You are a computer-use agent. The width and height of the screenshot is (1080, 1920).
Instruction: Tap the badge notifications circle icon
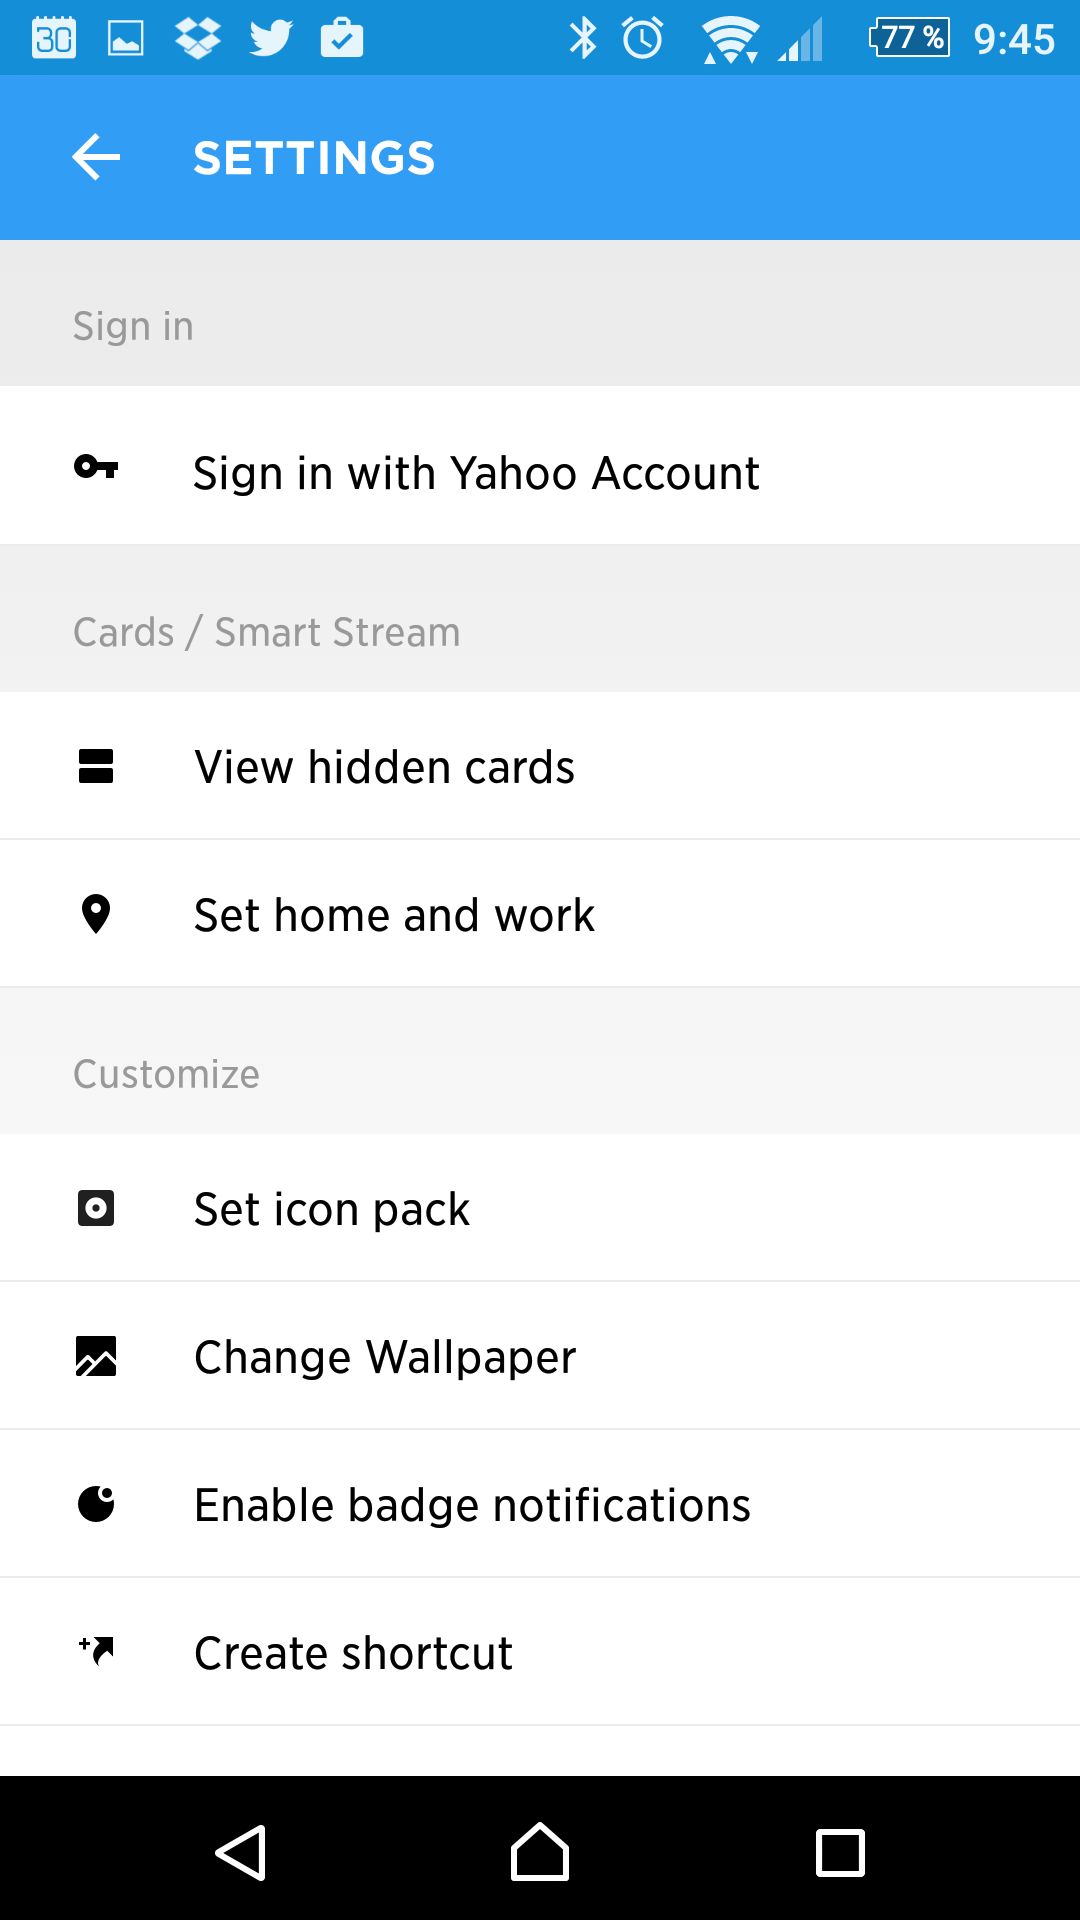(x=96, y=1504)
